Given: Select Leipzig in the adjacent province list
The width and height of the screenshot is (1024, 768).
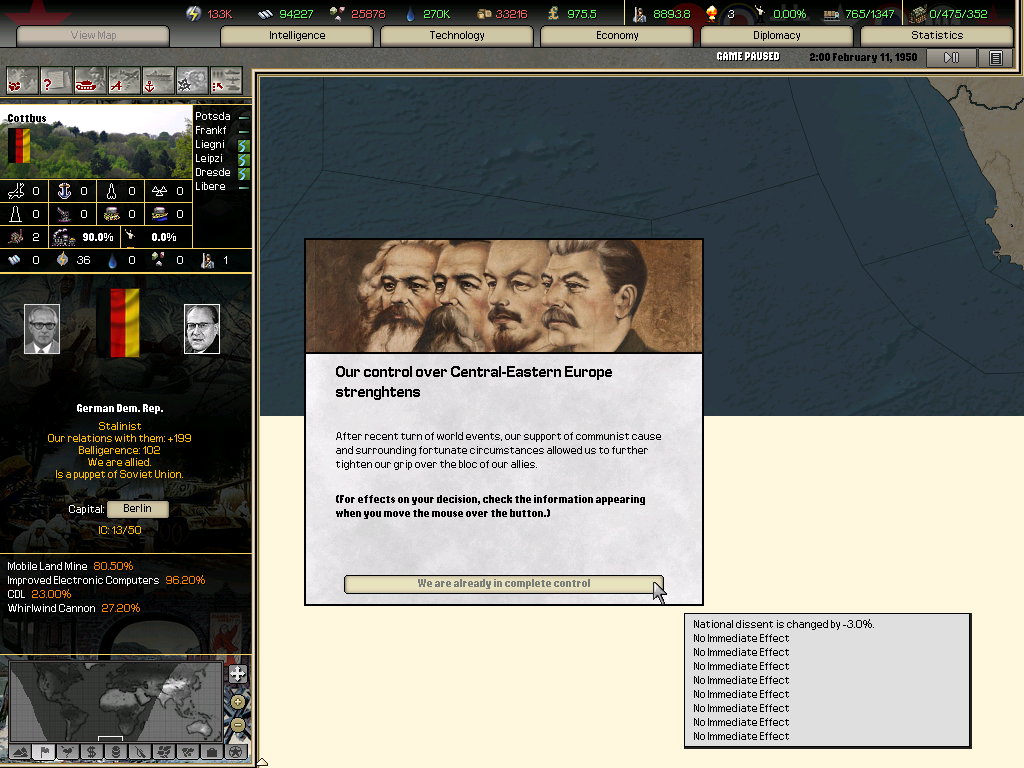Looking at the screenshot, I should (x=210, y=159).
